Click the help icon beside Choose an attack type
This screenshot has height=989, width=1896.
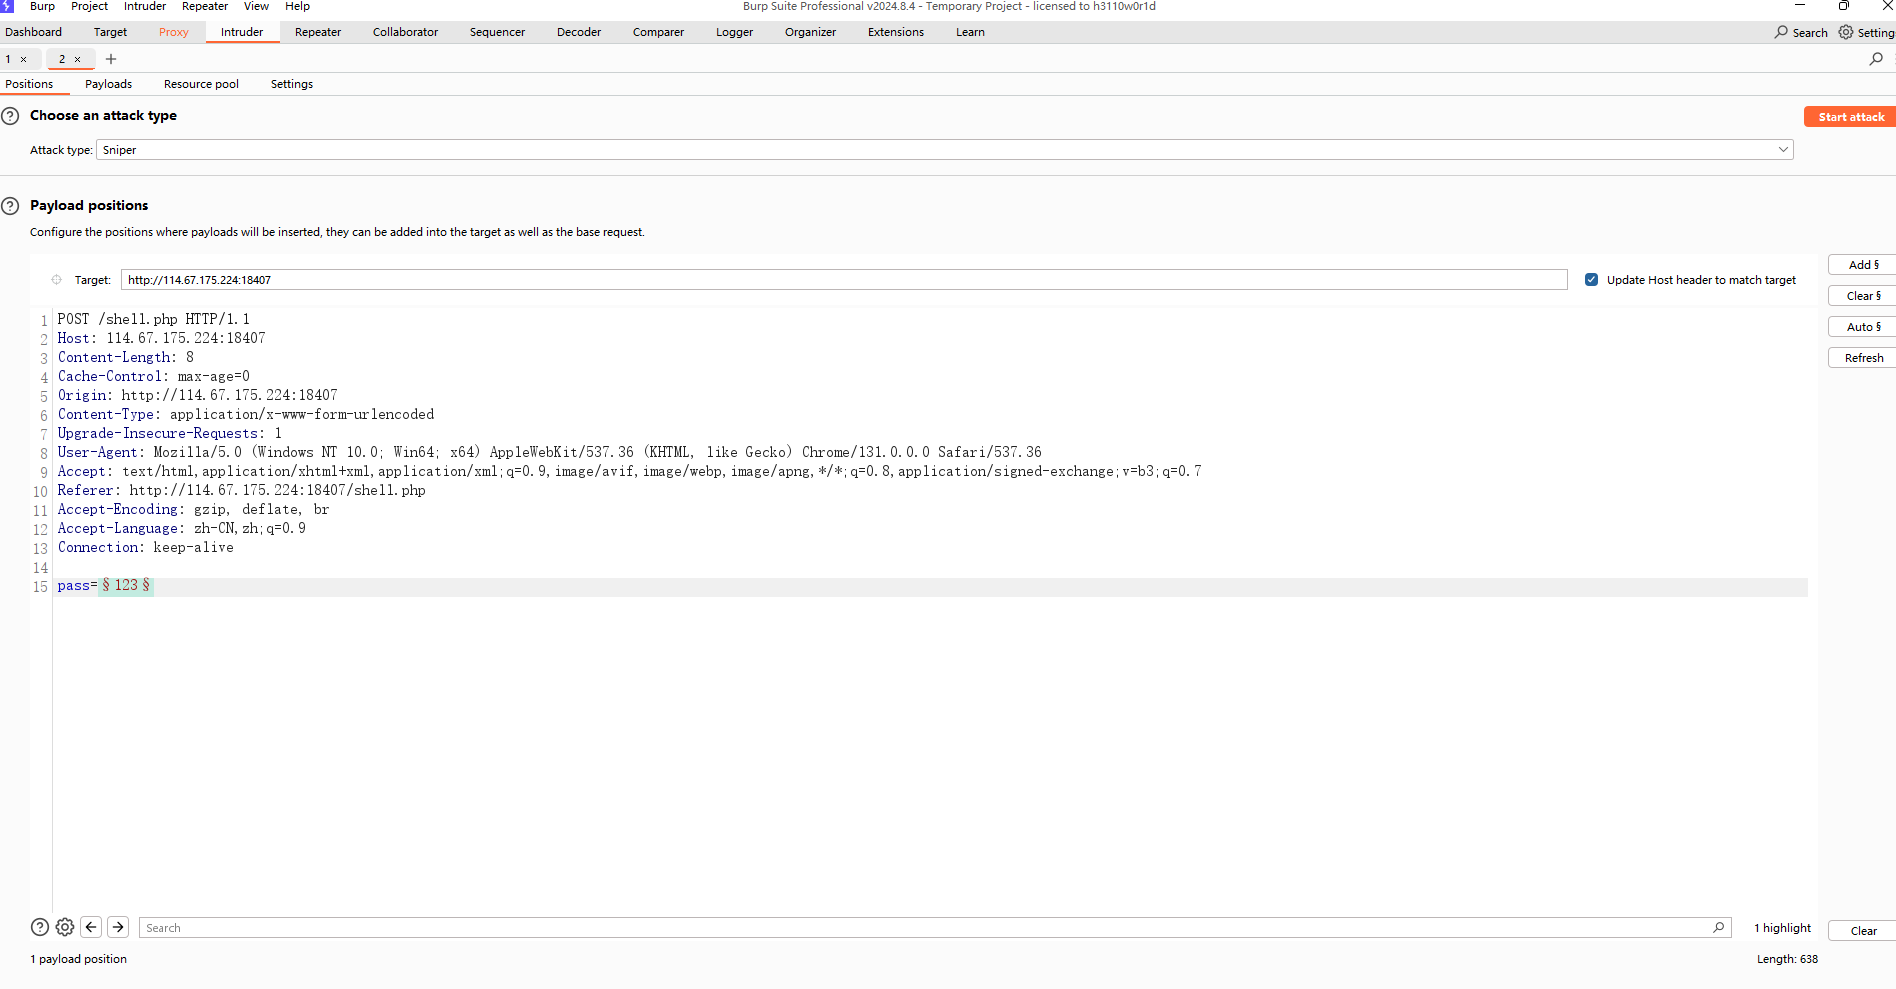10,116
